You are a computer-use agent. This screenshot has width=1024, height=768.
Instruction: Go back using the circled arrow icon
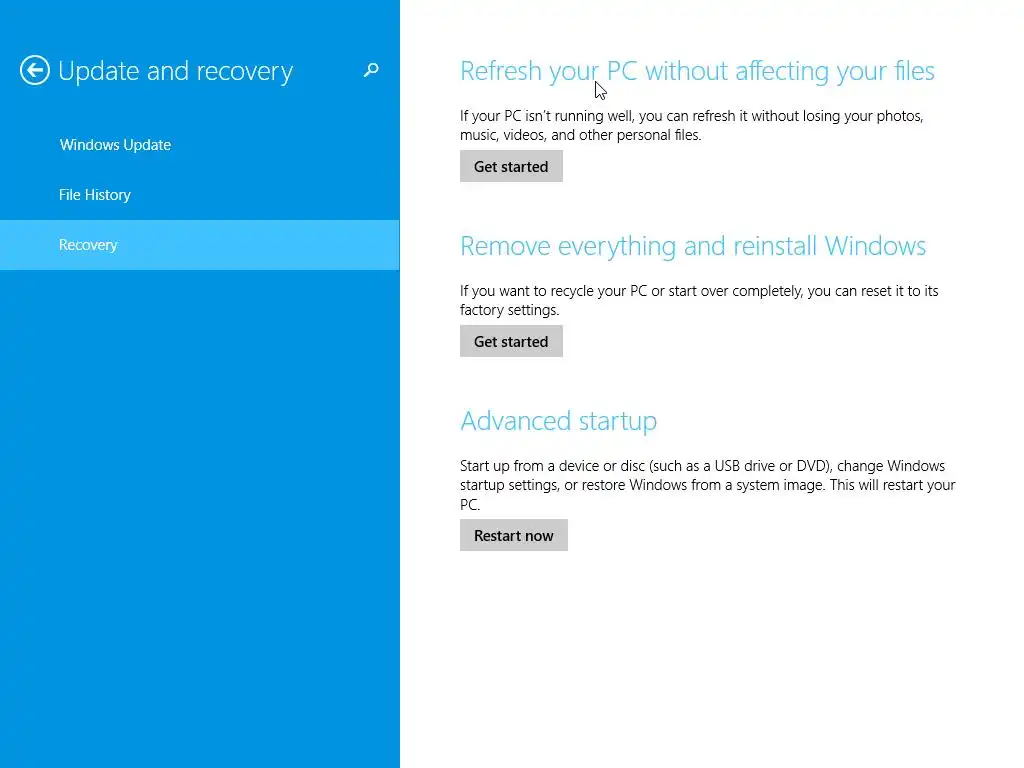click(x=35, y=70)
